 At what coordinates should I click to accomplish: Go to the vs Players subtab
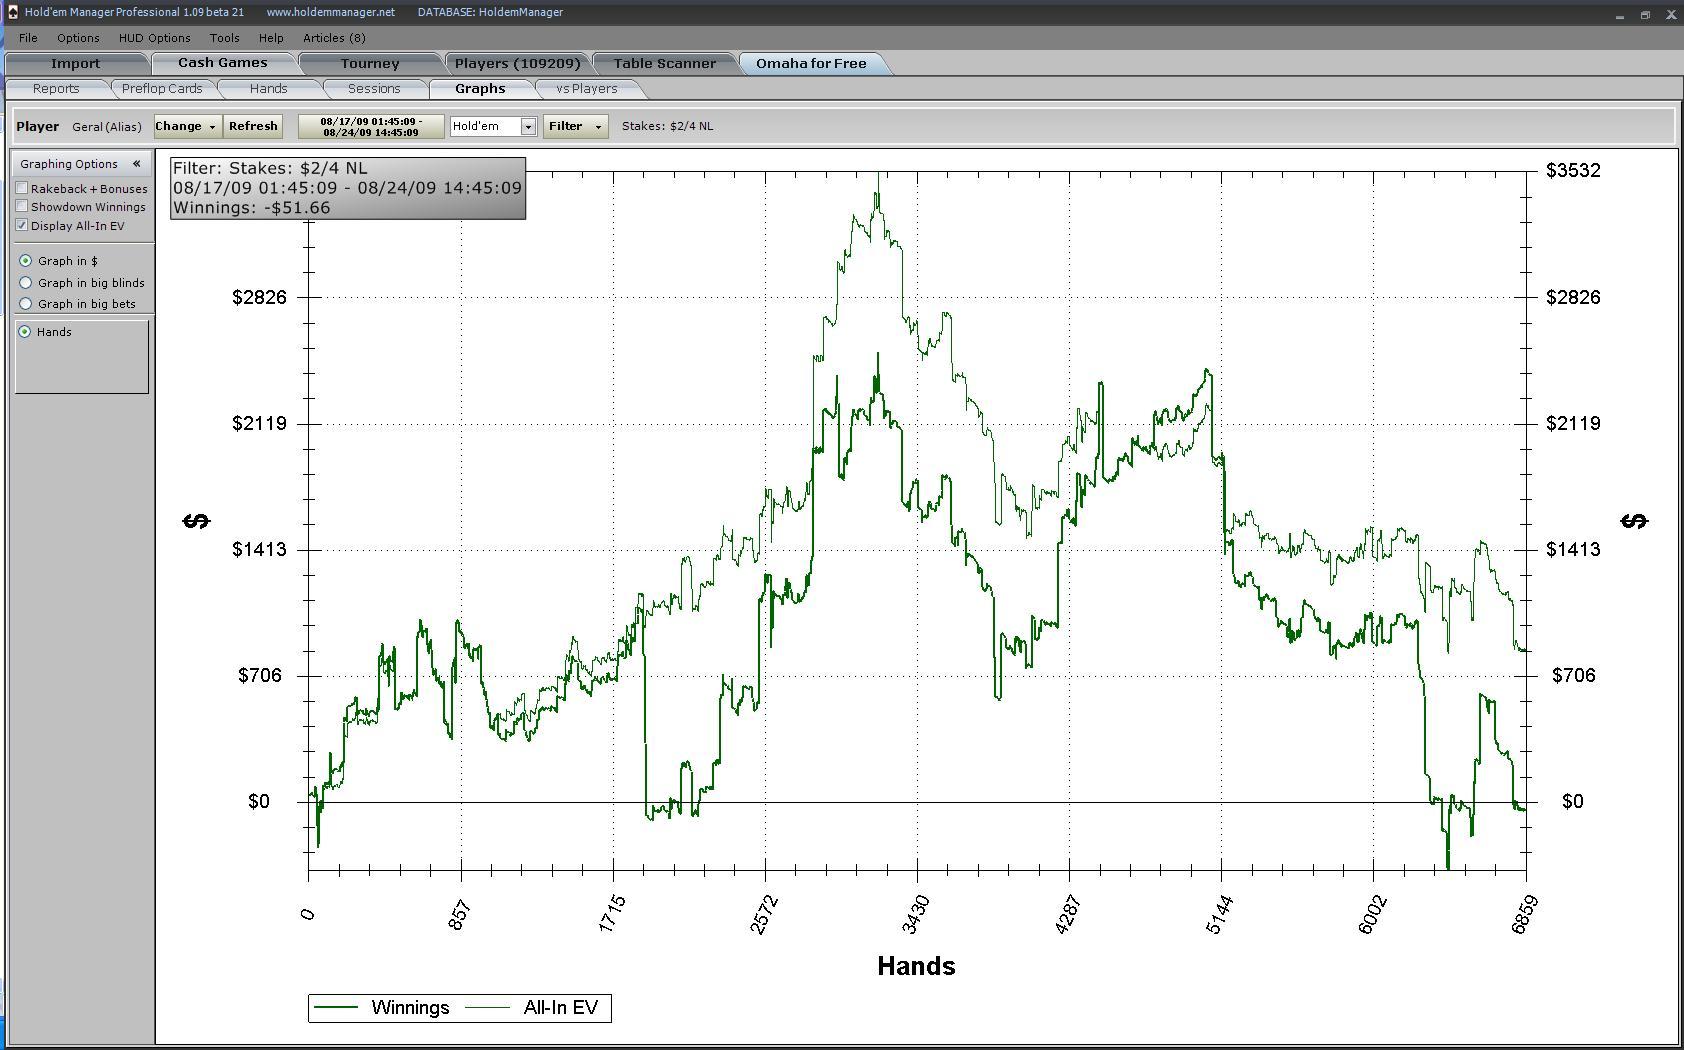(x=587, y=89)
